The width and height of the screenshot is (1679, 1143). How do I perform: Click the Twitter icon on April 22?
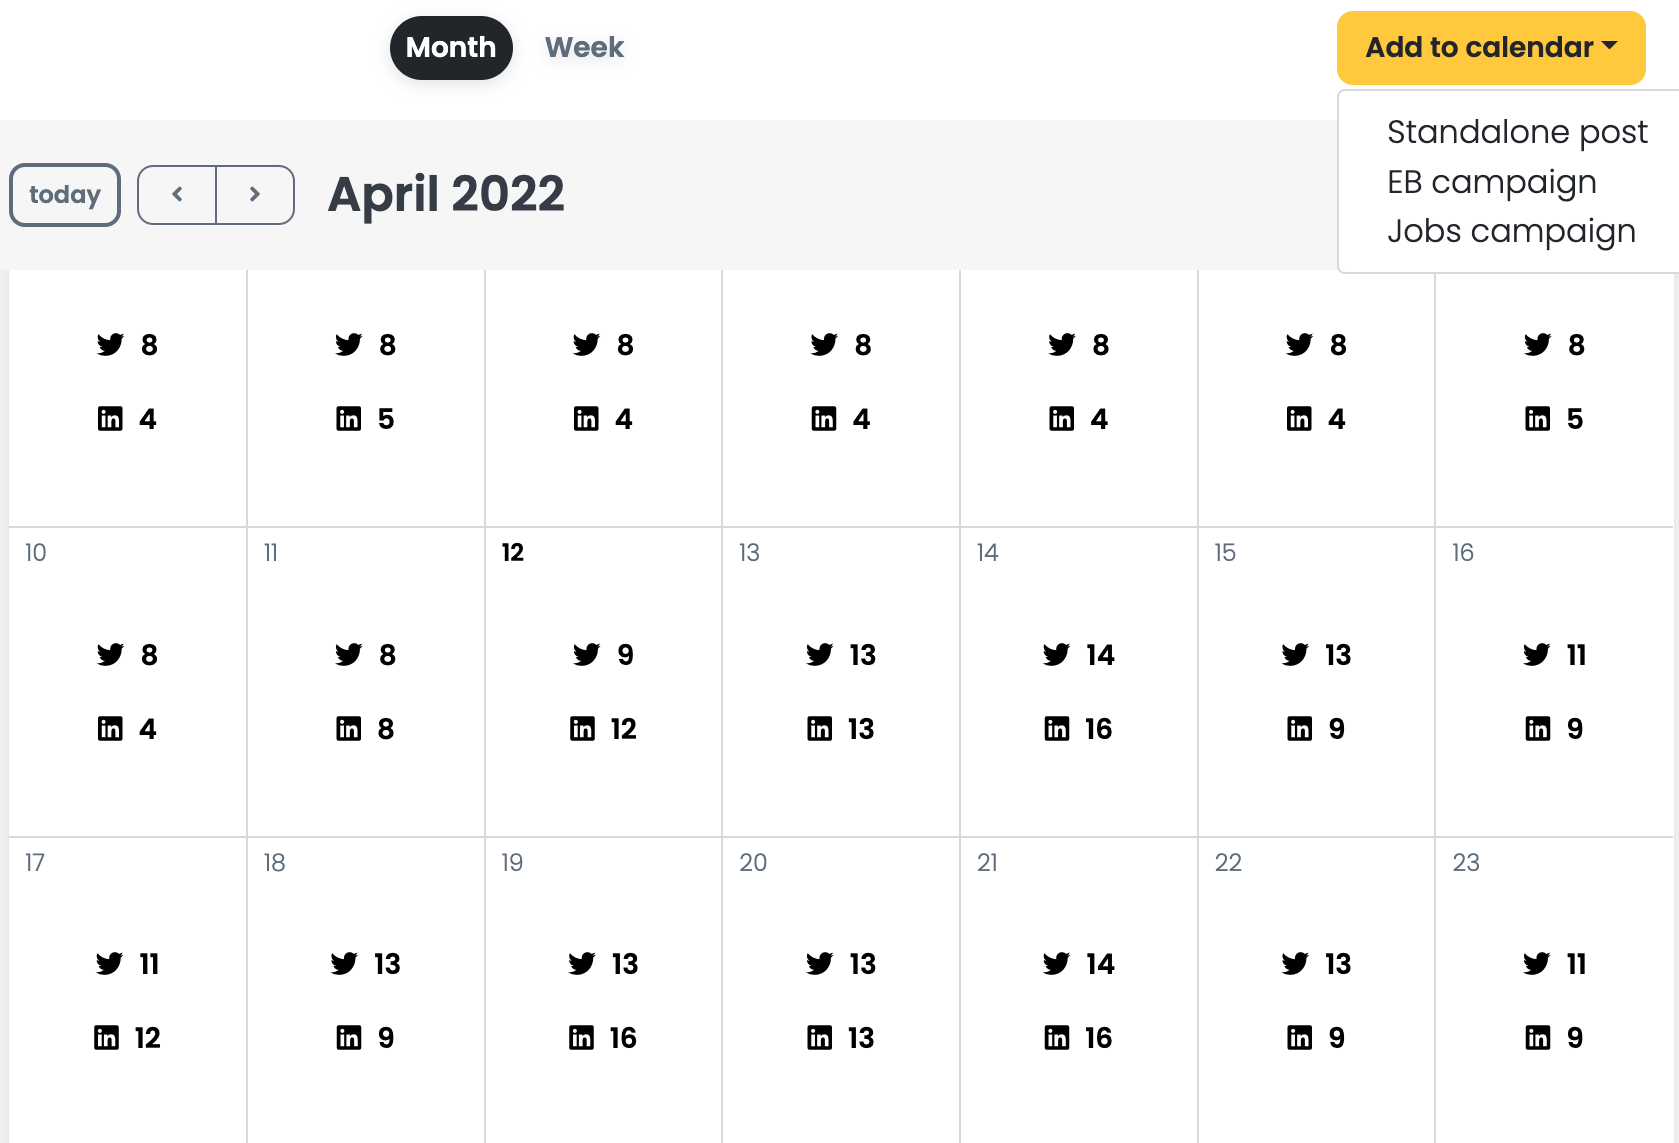1295,964
